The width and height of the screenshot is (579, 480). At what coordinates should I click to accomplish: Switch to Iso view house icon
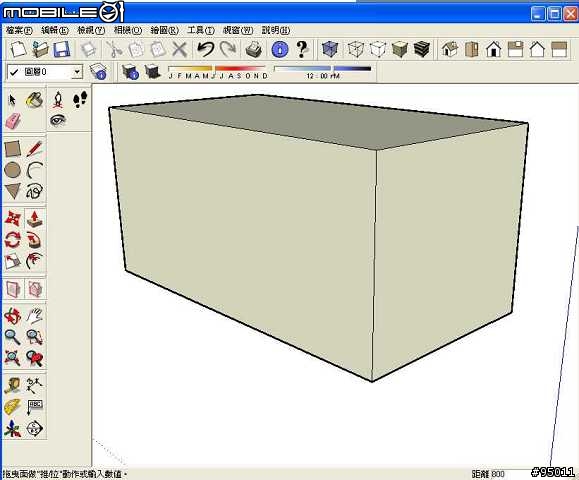(x=449, y=49)
